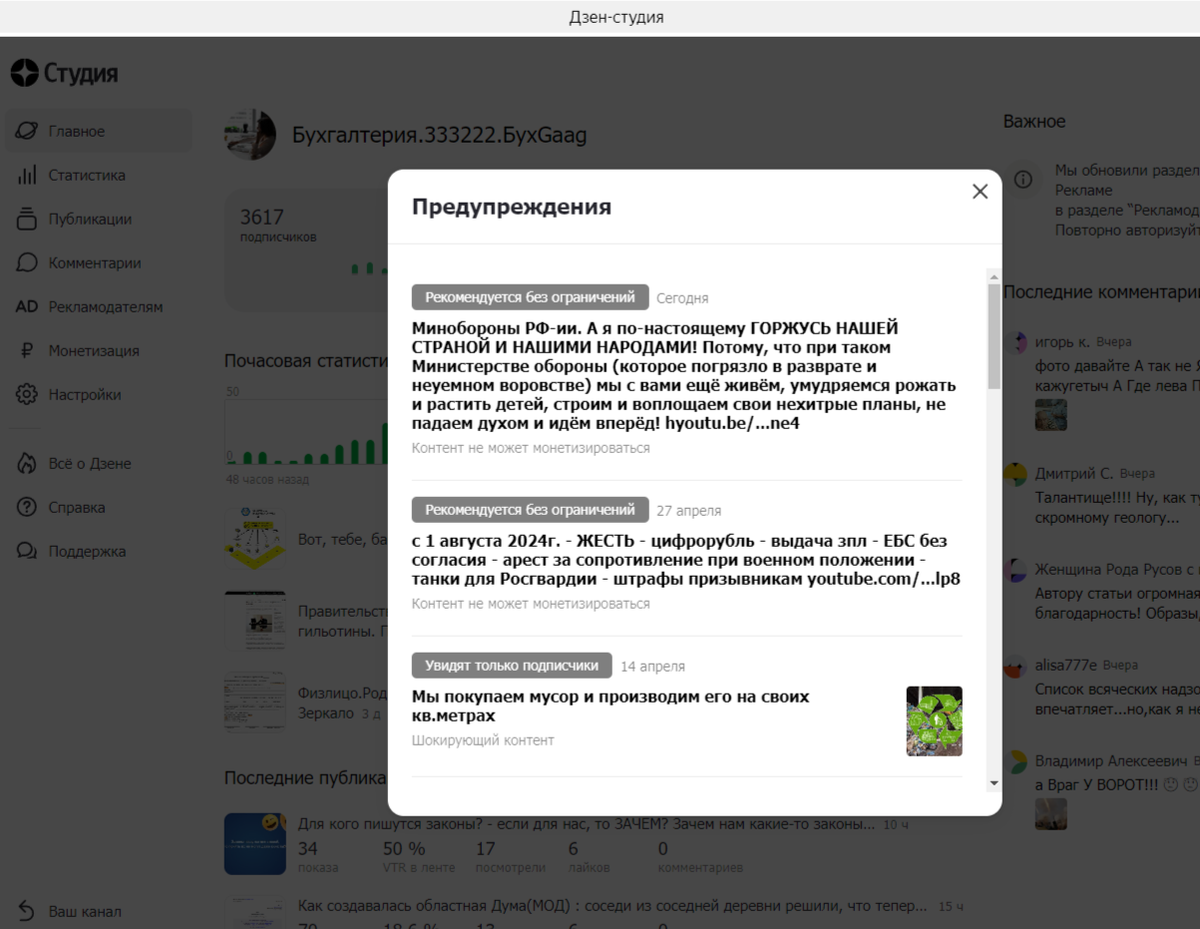Open Публикации sidebar section

click(x=98, y=219)
